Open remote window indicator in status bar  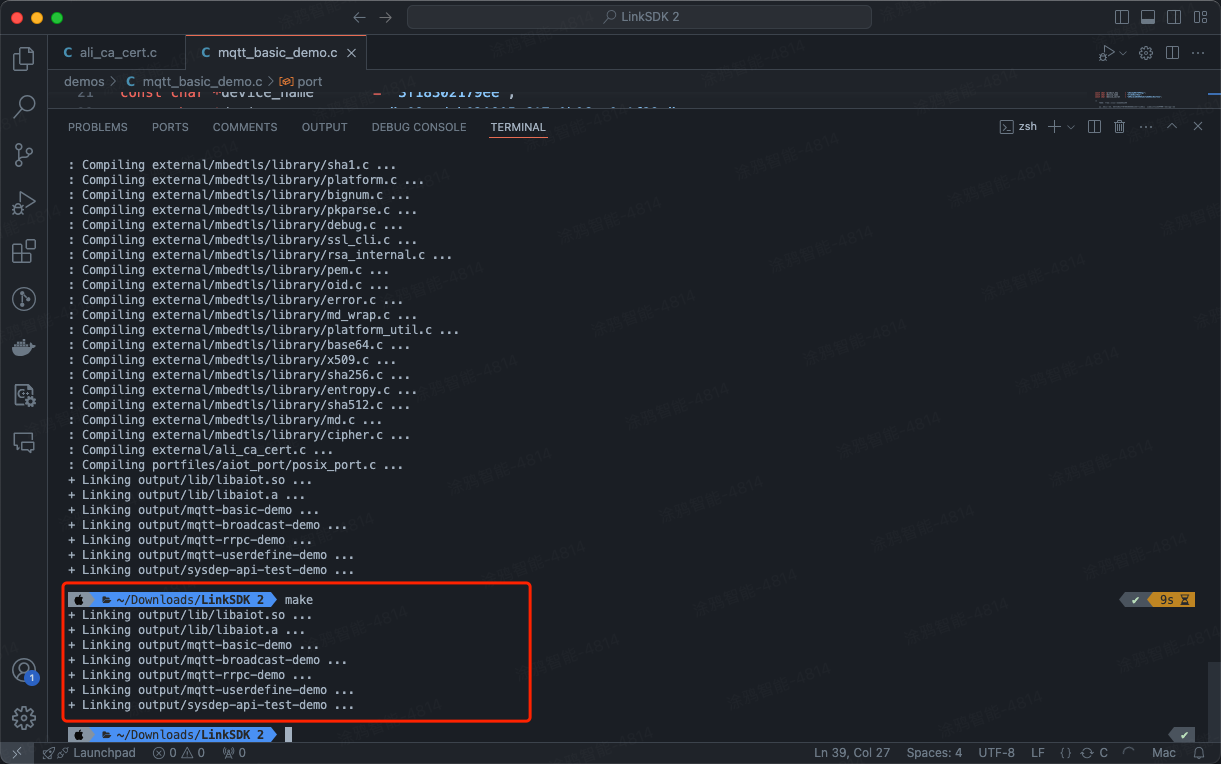point(16,753)
